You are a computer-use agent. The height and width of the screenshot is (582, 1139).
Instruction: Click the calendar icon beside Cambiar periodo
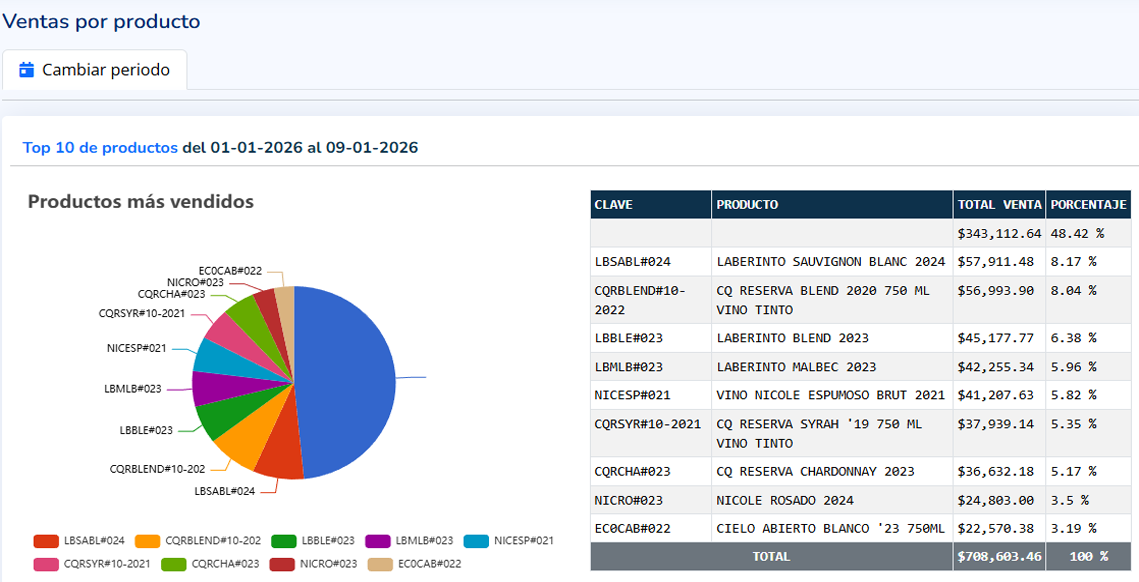tap(27, 70)
